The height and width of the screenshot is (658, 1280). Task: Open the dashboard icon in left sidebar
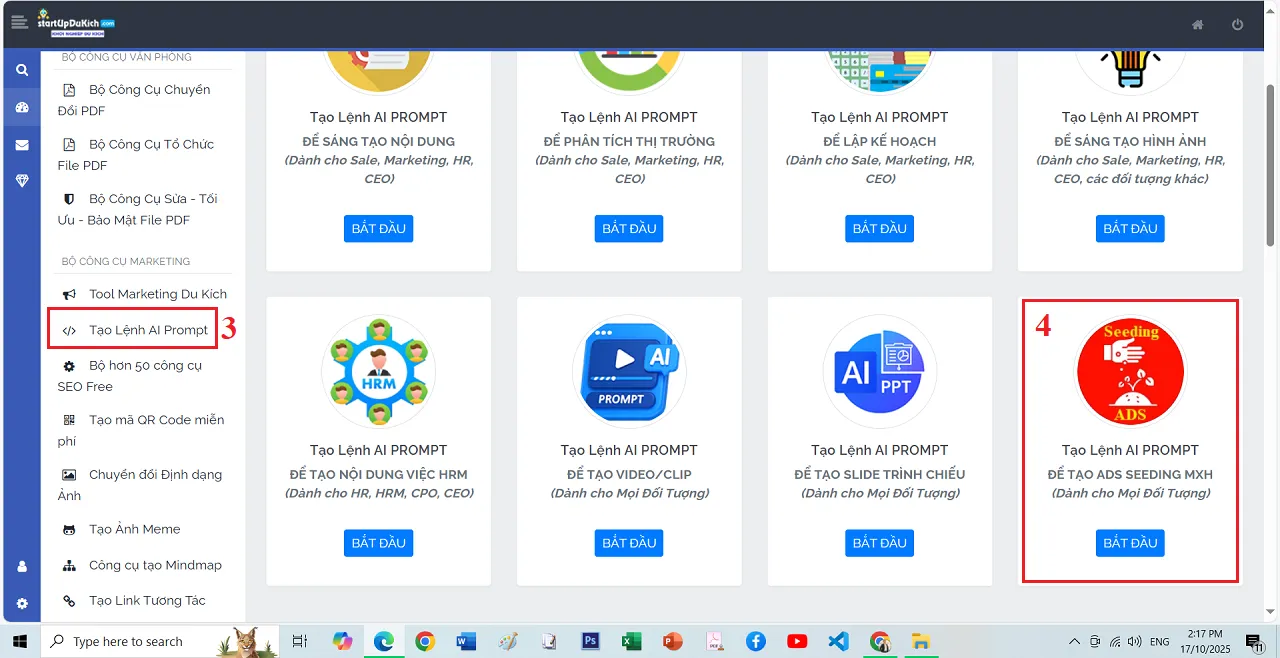point(21,107)
